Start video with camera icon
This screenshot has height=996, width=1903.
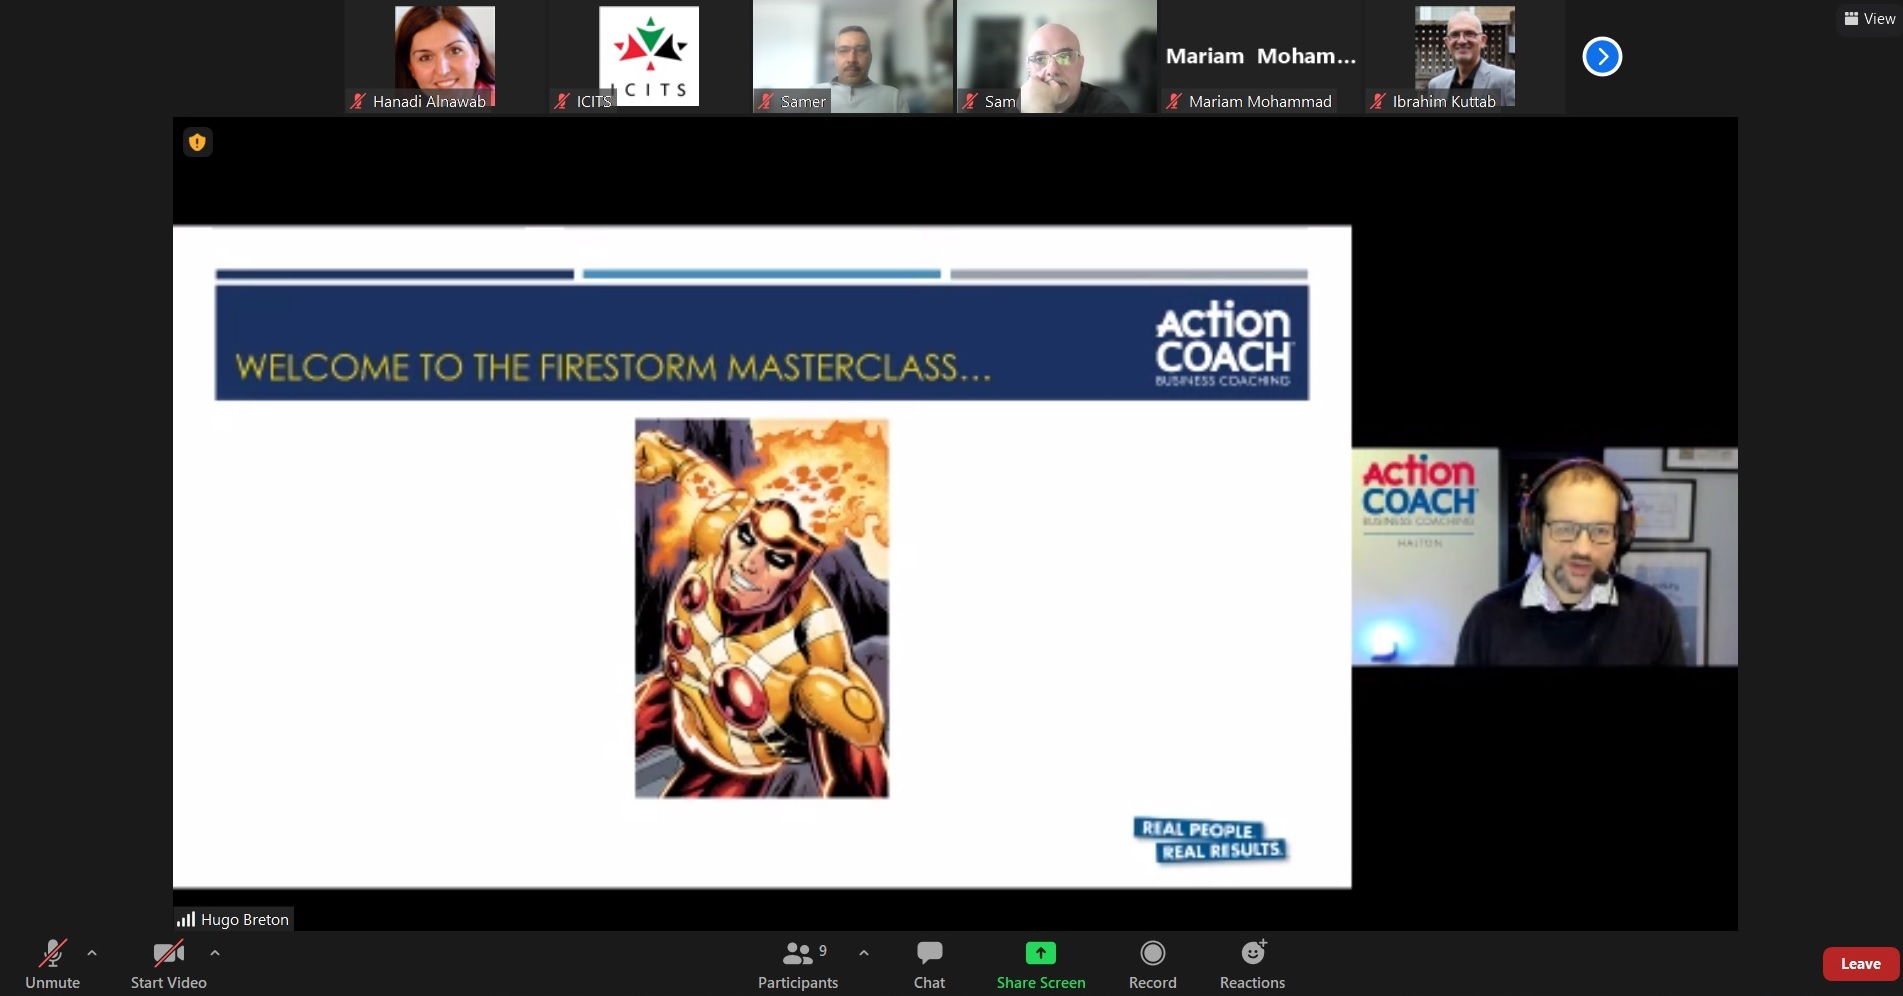tap(168, 964)
